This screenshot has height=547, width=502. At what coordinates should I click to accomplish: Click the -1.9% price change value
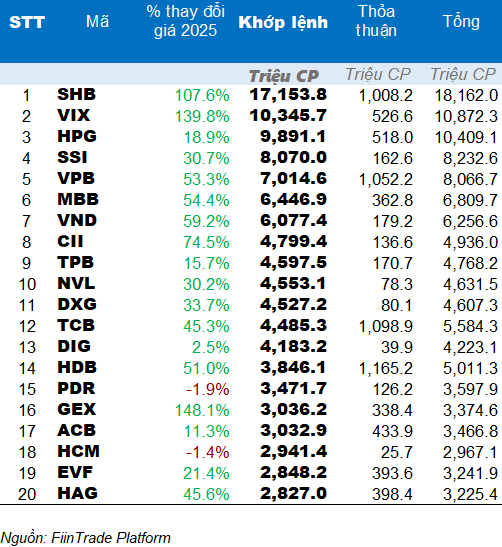click(x=208, y=389)
